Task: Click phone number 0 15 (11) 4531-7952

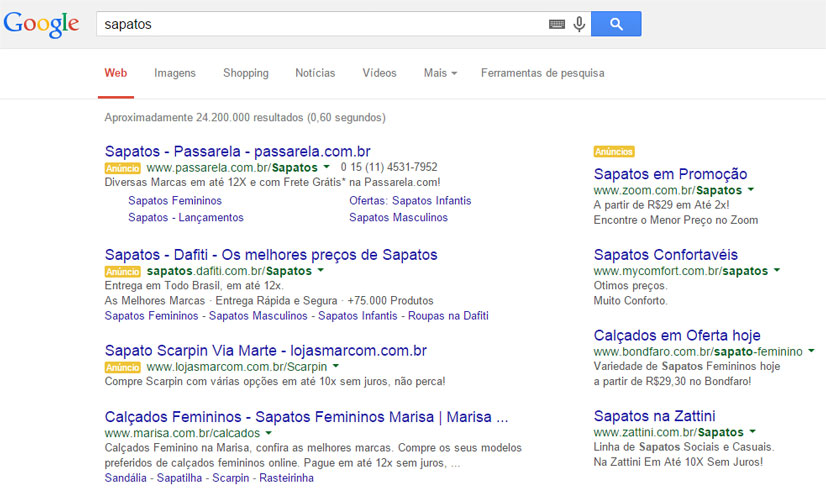Action: 389,167
